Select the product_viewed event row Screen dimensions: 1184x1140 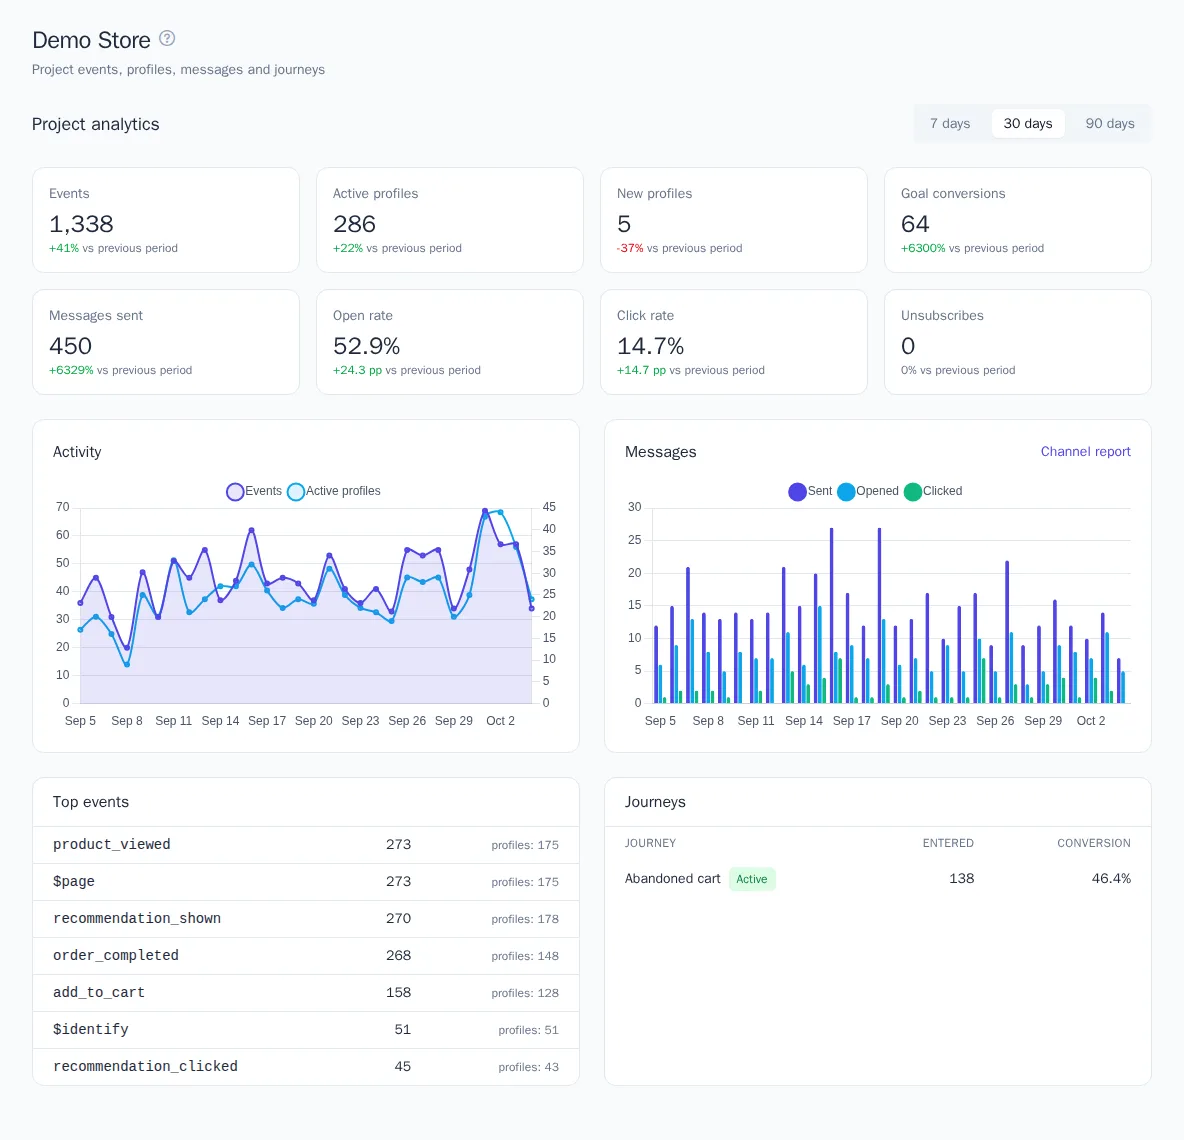point(306,845)
